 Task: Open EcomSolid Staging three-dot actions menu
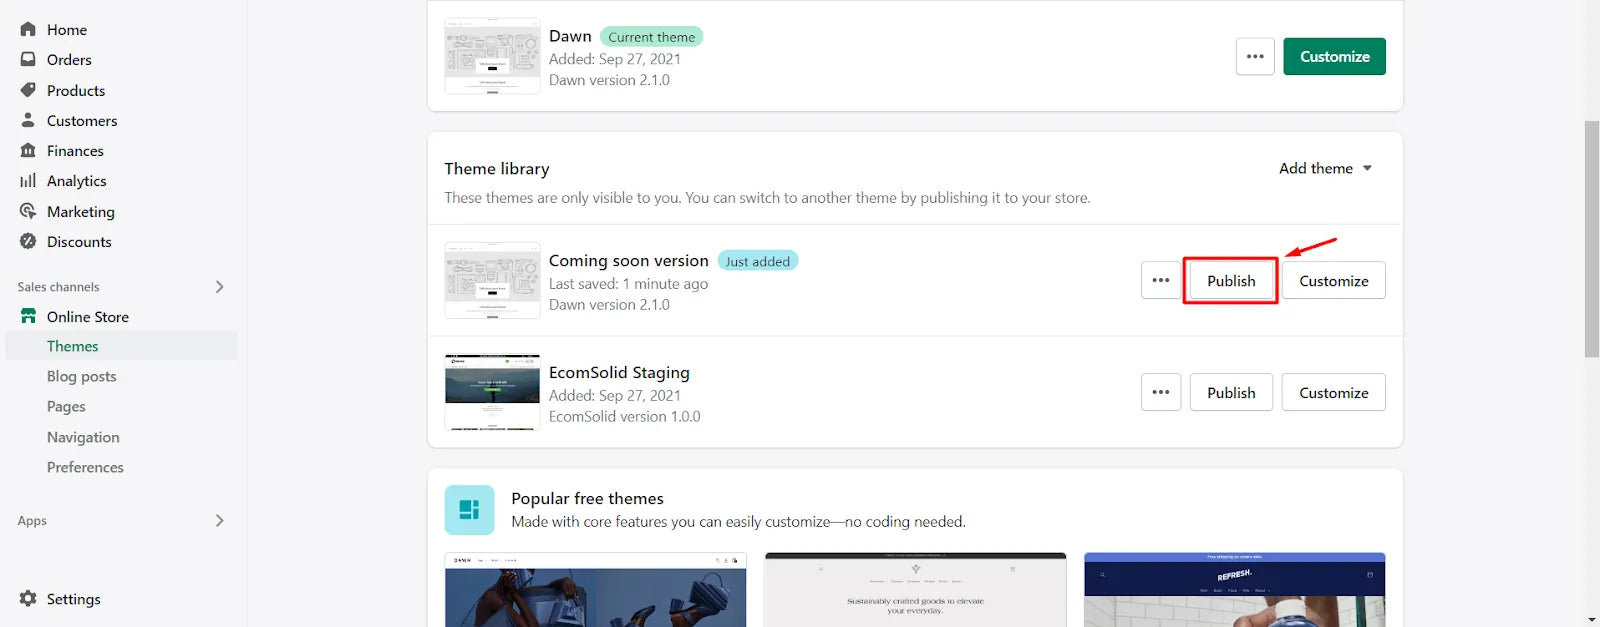1160,393
